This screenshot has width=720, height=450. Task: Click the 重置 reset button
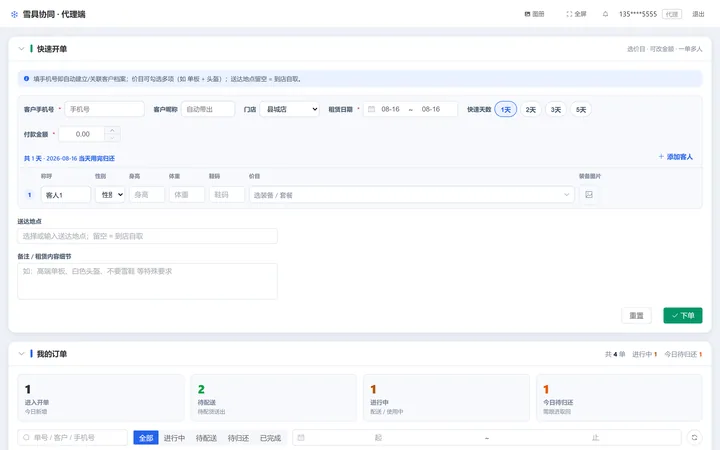[x=636, y=315]
